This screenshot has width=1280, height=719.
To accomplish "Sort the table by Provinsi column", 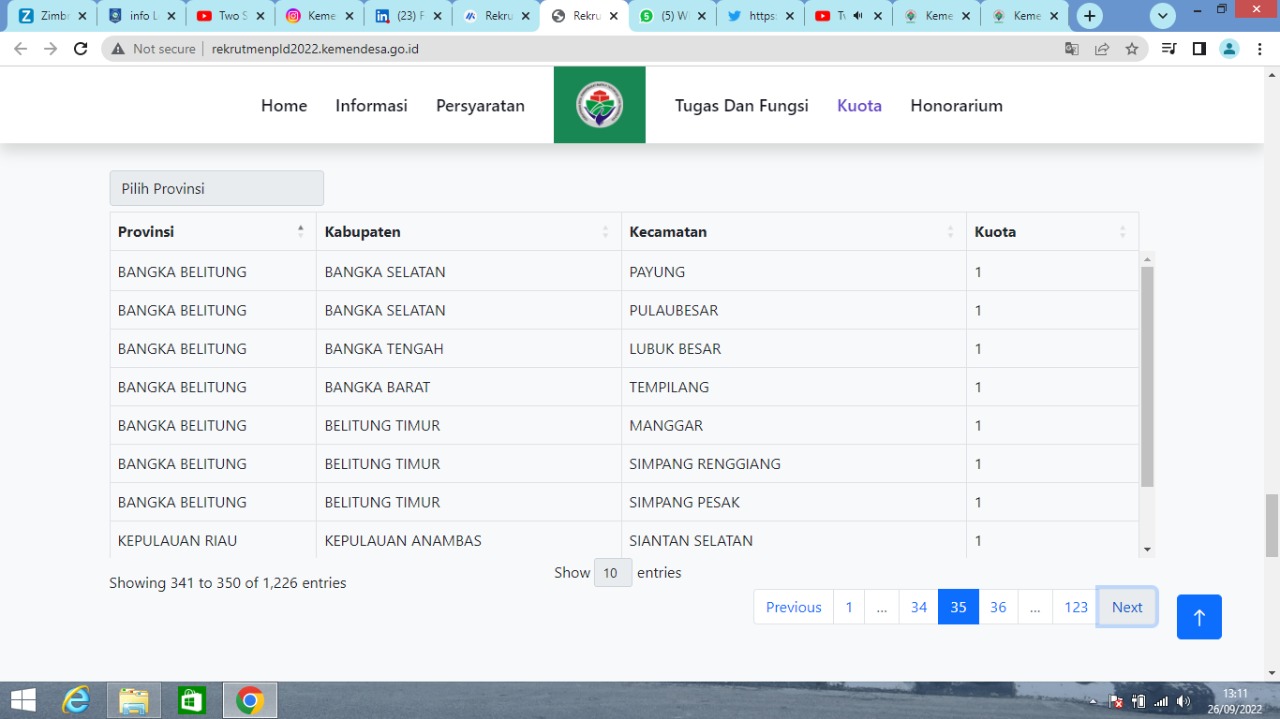I will [x=212, y=232].
